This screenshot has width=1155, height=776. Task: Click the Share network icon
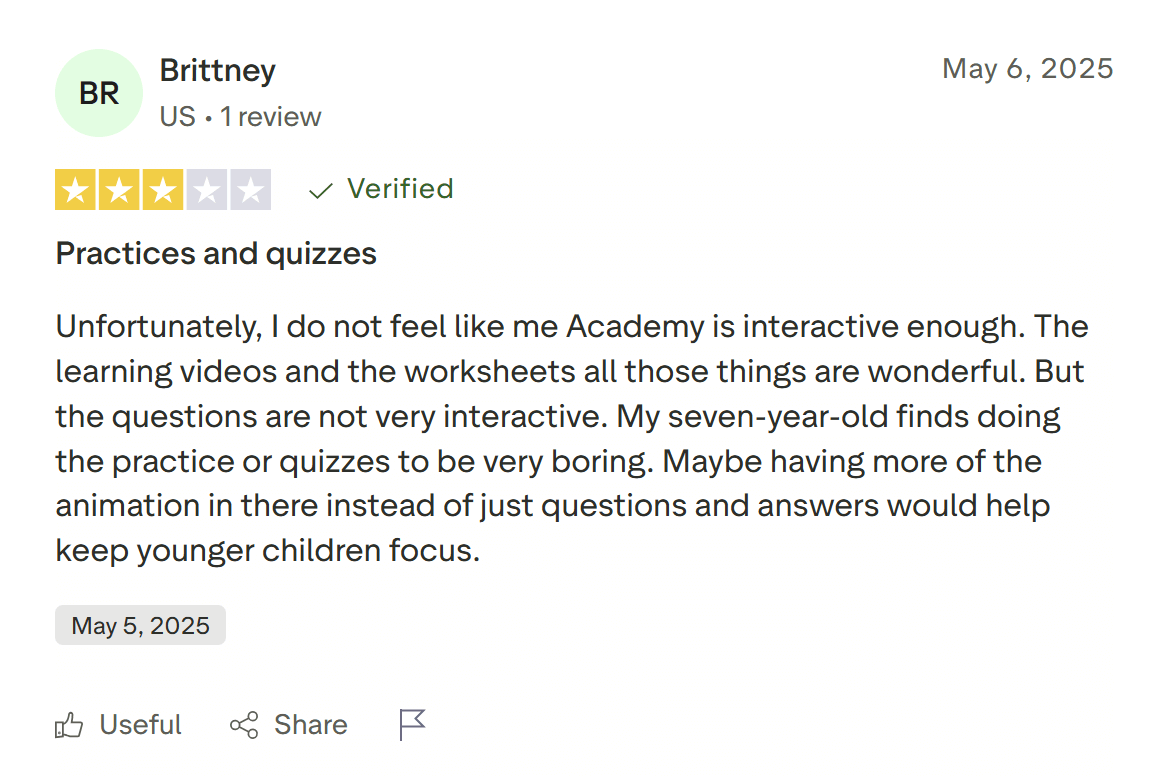pyautogui.click(x=243, y=724)
